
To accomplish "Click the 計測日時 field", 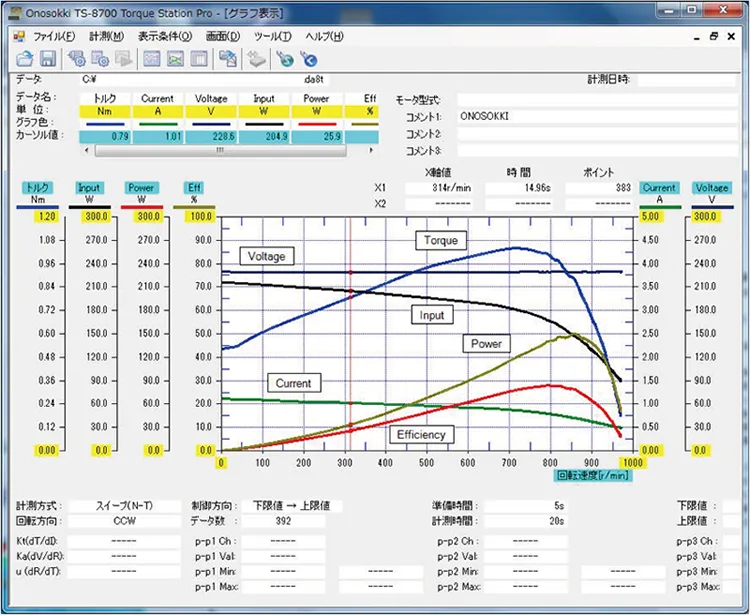I will tap(686, 80).
